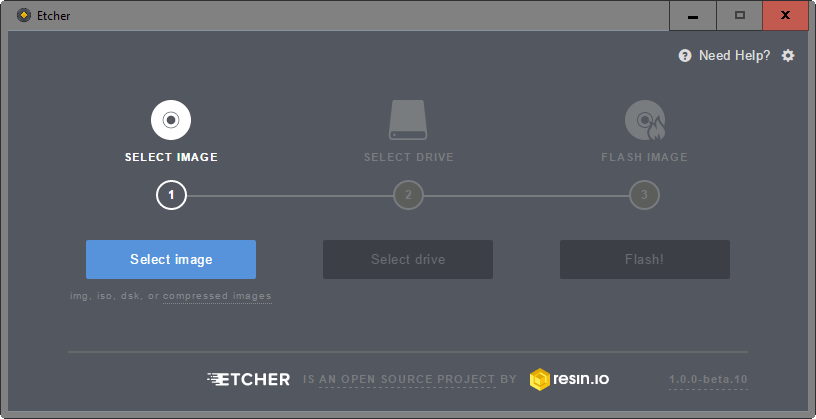Viewport: 816px width, 419px height.
Task: Click step number 2 circle
Action: tap(408, 195)
